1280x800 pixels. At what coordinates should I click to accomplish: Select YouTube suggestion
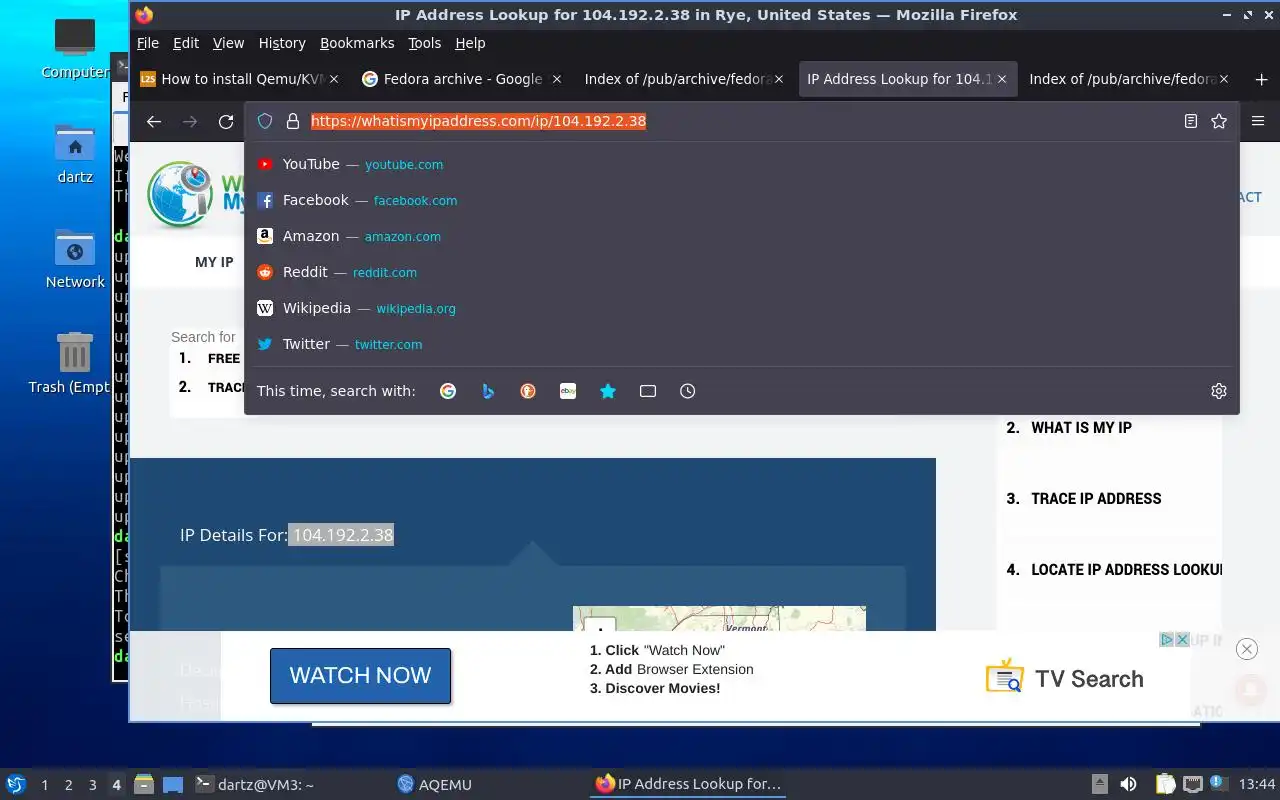(x=741, y=164)
